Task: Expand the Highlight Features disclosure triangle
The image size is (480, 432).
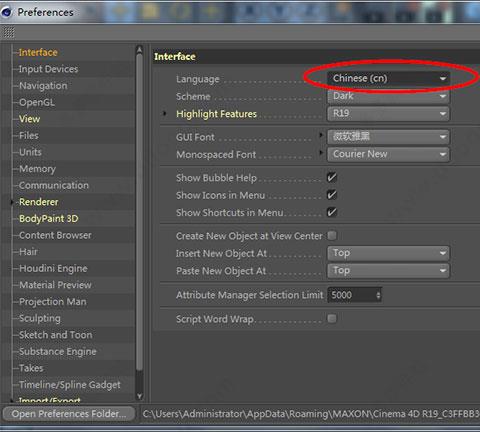Action: [x=164, y=114]
